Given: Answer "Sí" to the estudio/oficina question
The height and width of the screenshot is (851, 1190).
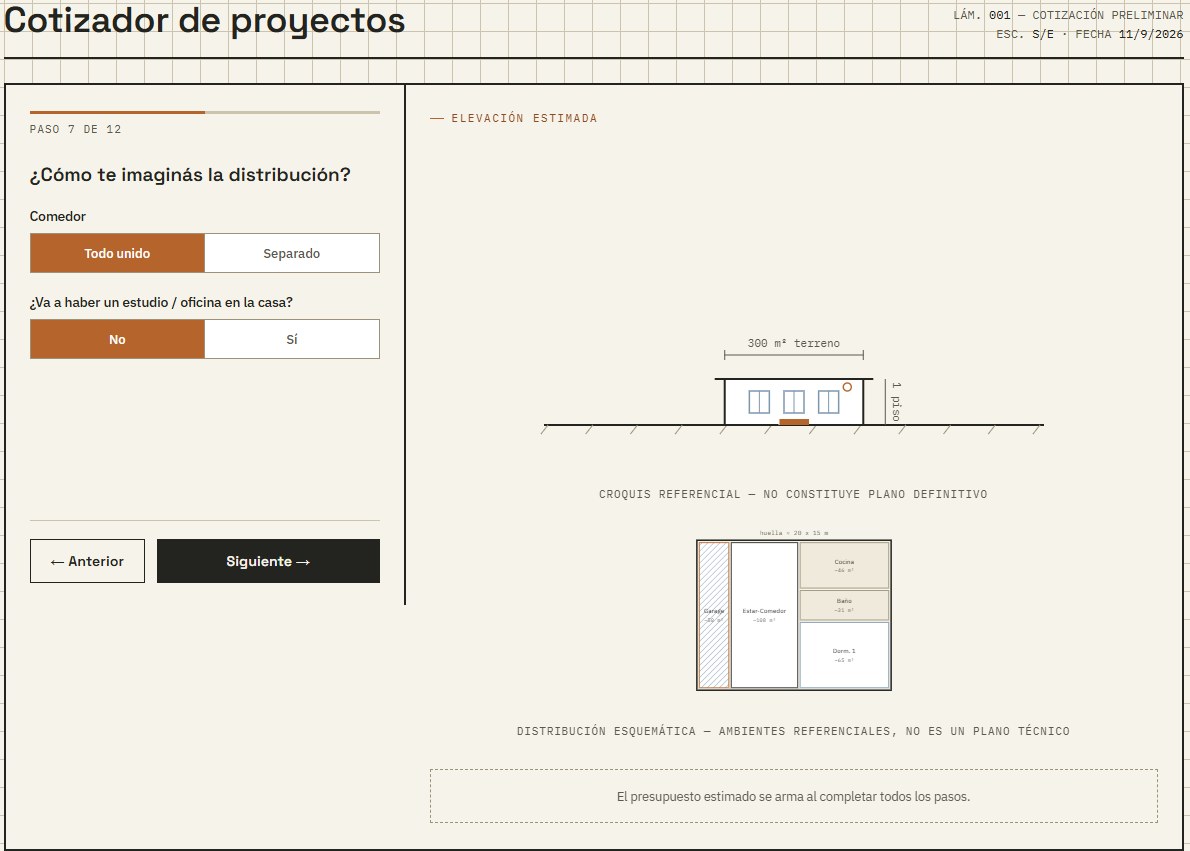Looking at the screenshot, I should tap(291, 339).
